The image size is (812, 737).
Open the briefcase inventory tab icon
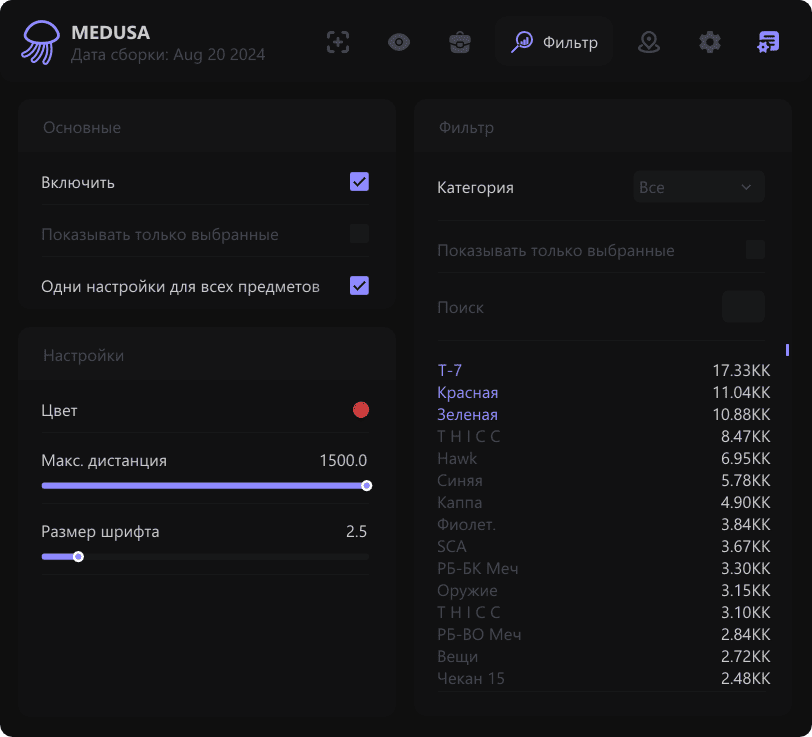[x=460, y=42]
